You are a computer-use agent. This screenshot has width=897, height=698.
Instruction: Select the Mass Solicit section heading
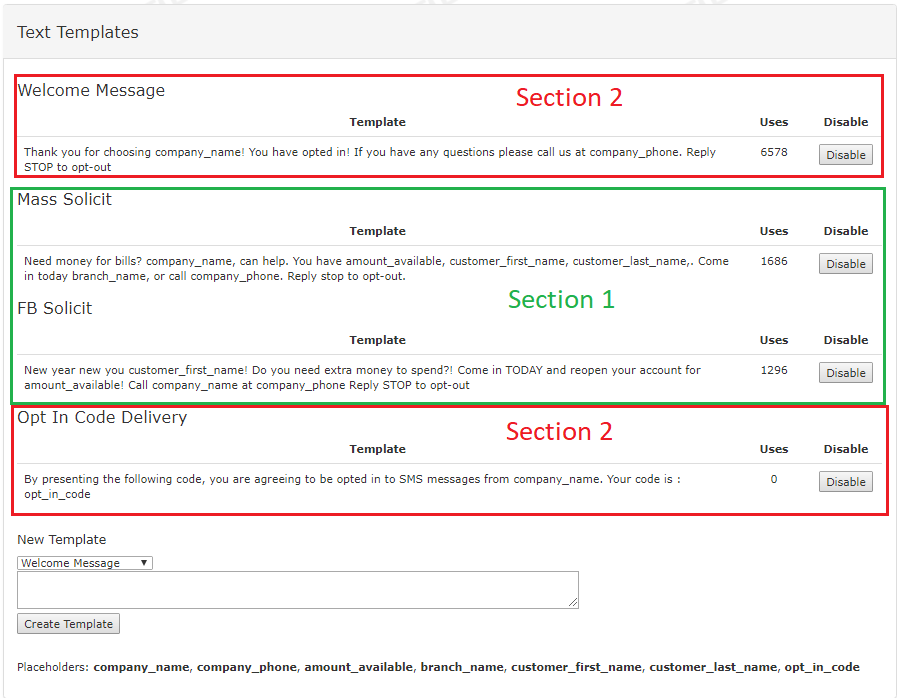(x=64, y=199)
